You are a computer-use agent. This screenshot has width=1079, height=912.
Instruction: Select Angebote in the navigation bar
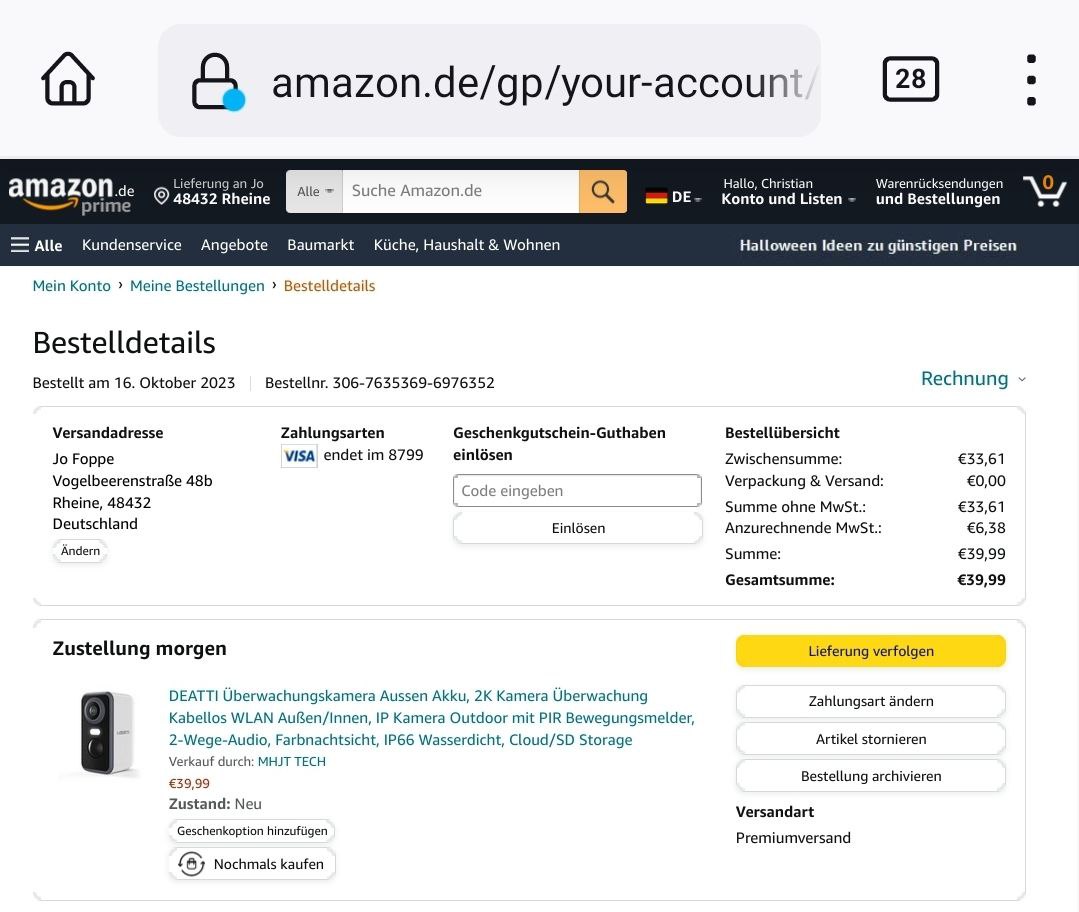pyautogui.click(x=234, y=245)
